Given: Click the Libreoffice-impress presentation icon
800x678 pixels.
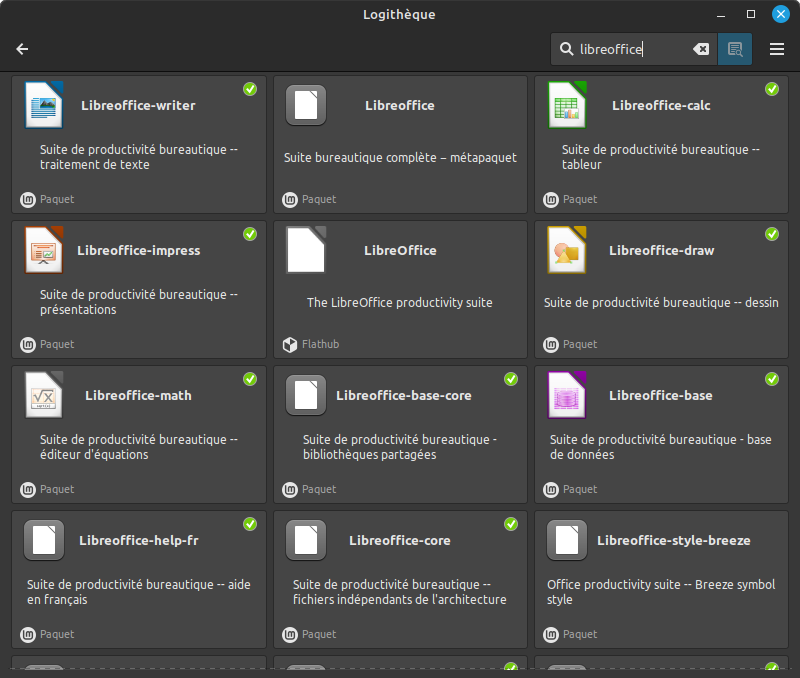Looking at the screenshot, I should tap(44, 250).
